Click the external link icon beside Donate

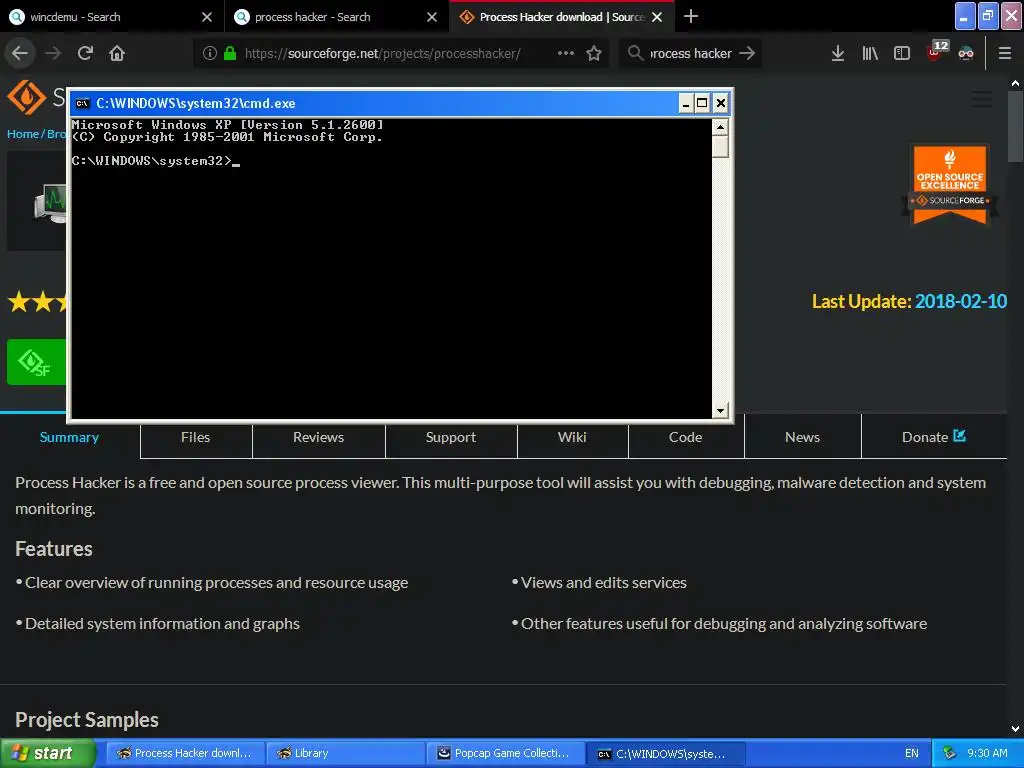(x=959, y=436)
